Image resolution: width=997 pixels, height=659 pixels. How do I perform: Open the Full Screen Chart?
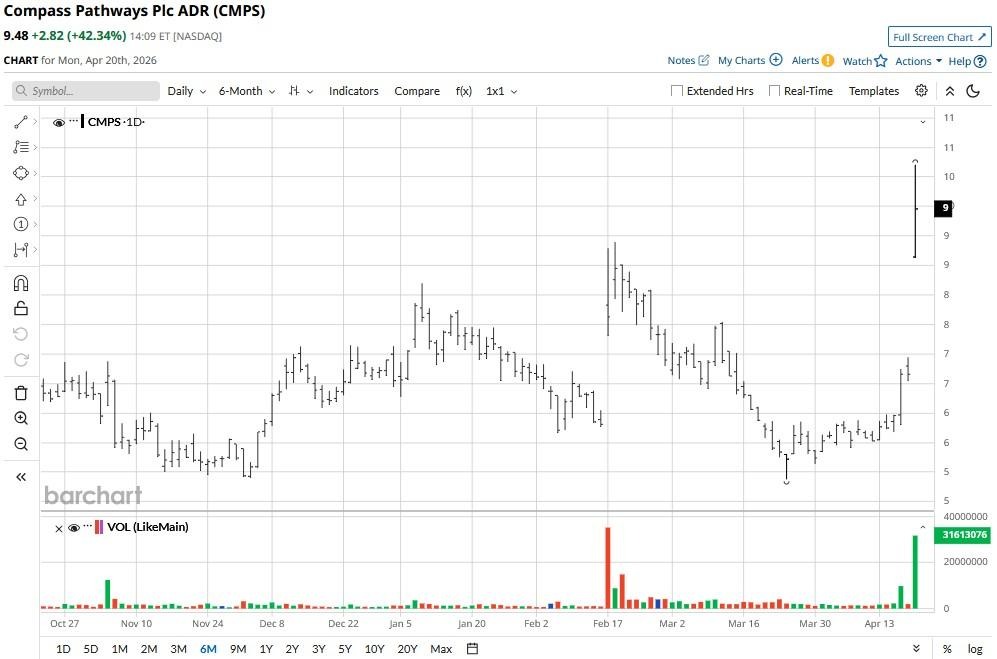[x=939, y=37]
